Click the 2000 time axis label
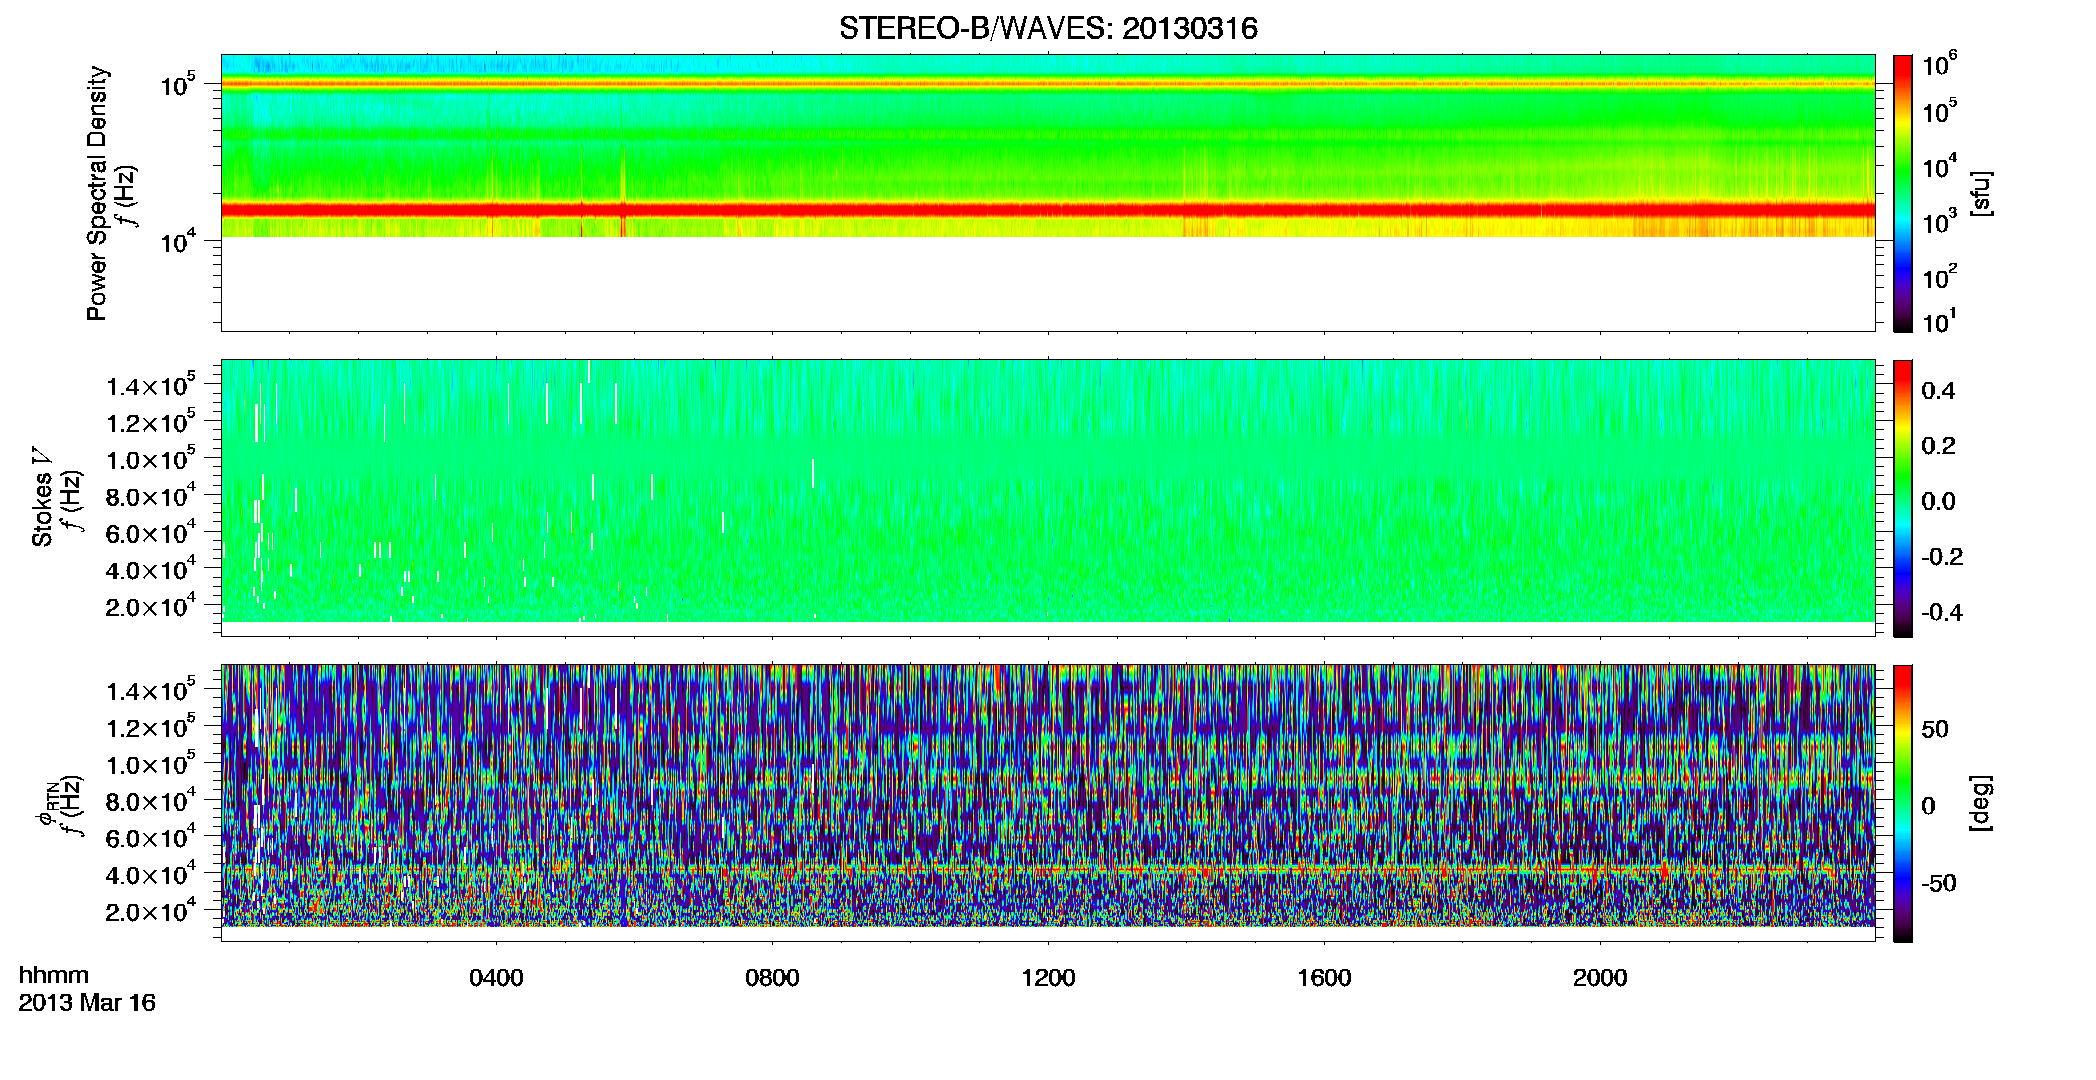This screenshot has width=2096, height=1080. point(1600,978)
